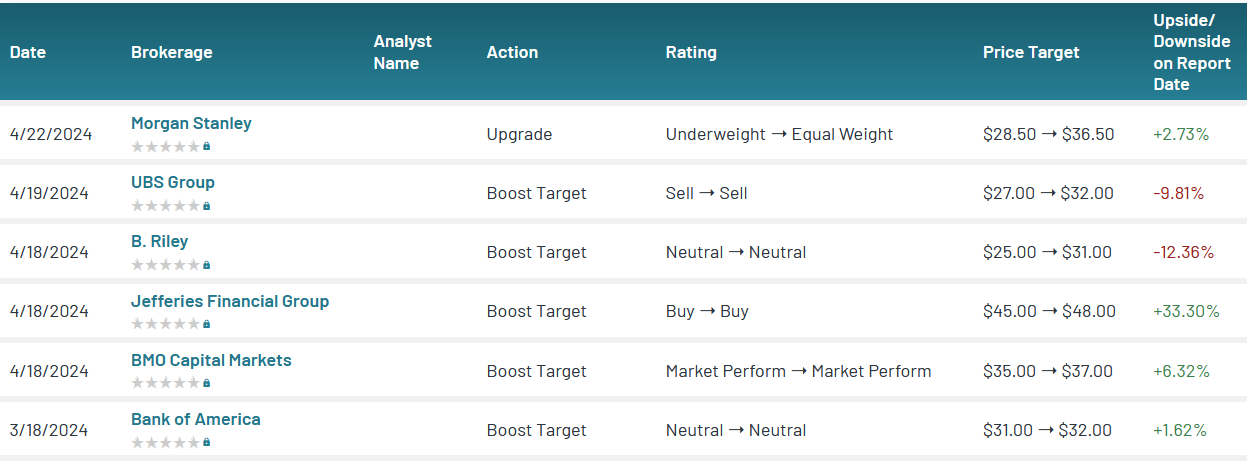Click the Price Target column header
Viewport: 1247px width, 463px height.
coord(1030,53)
